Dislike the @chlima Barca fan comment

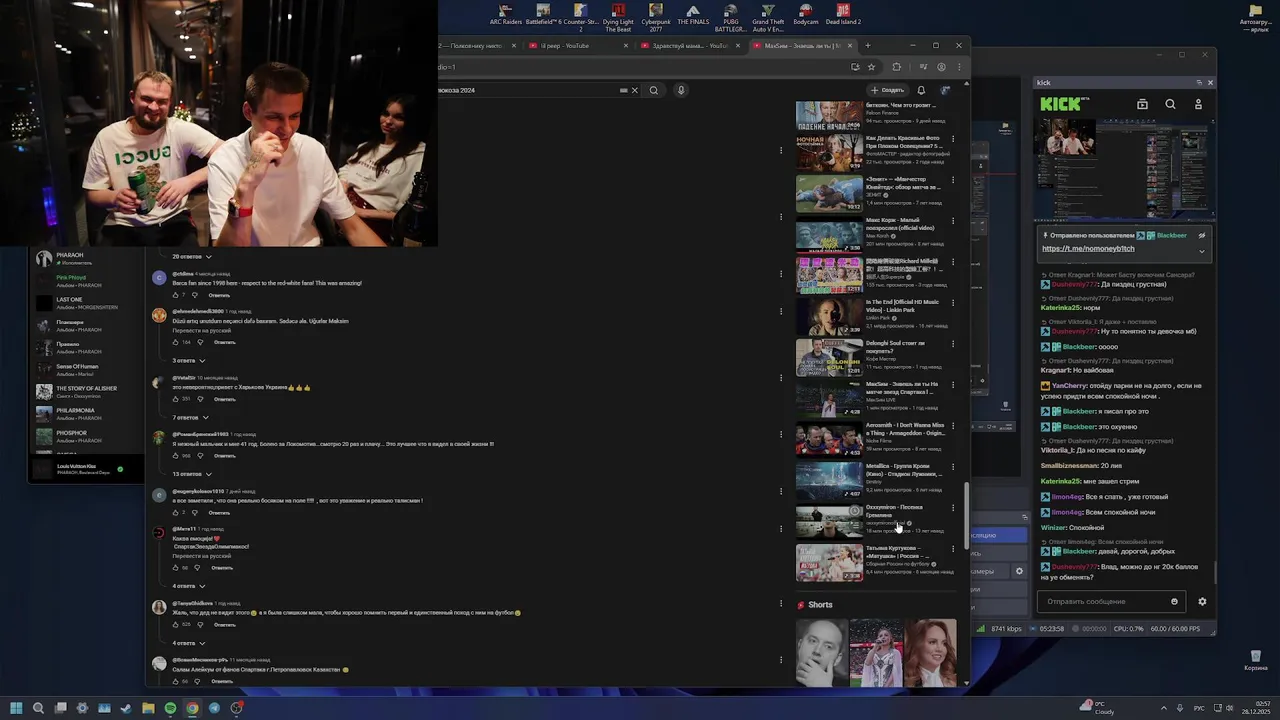pyautogui.click(x=194, y=295)
